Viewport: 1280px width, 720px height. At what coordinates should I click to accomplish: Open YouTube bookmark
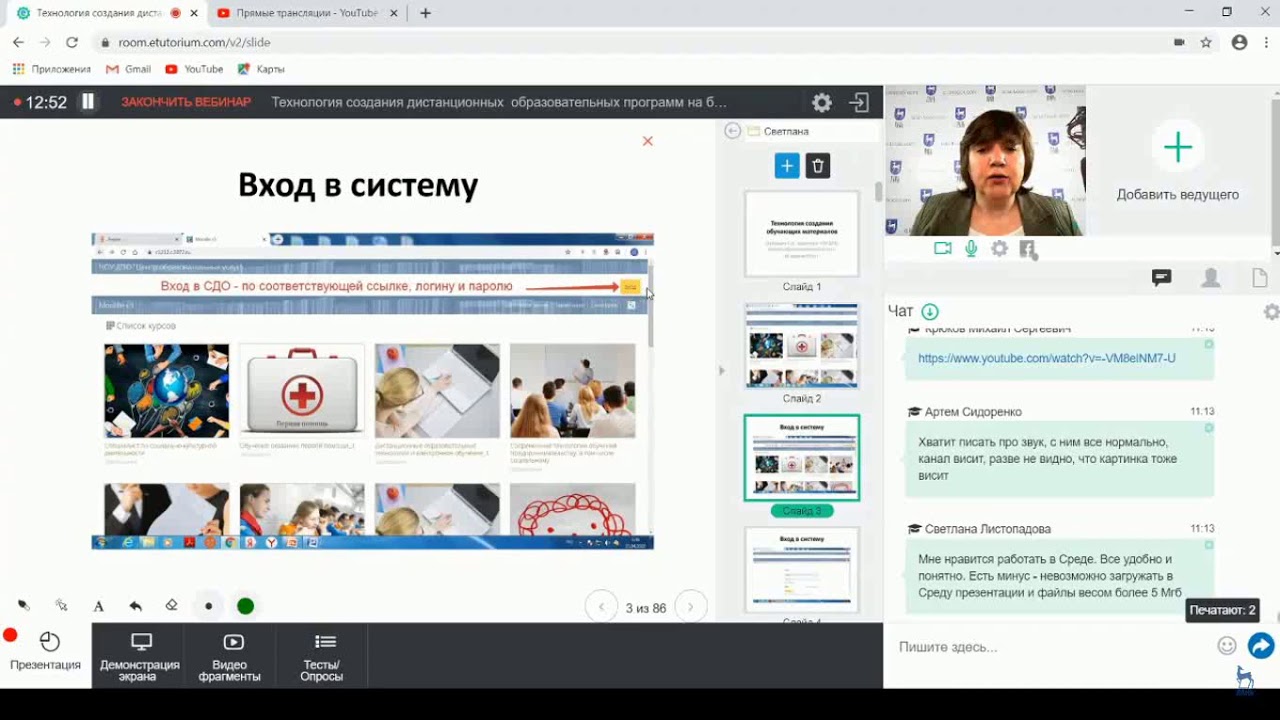194,69
